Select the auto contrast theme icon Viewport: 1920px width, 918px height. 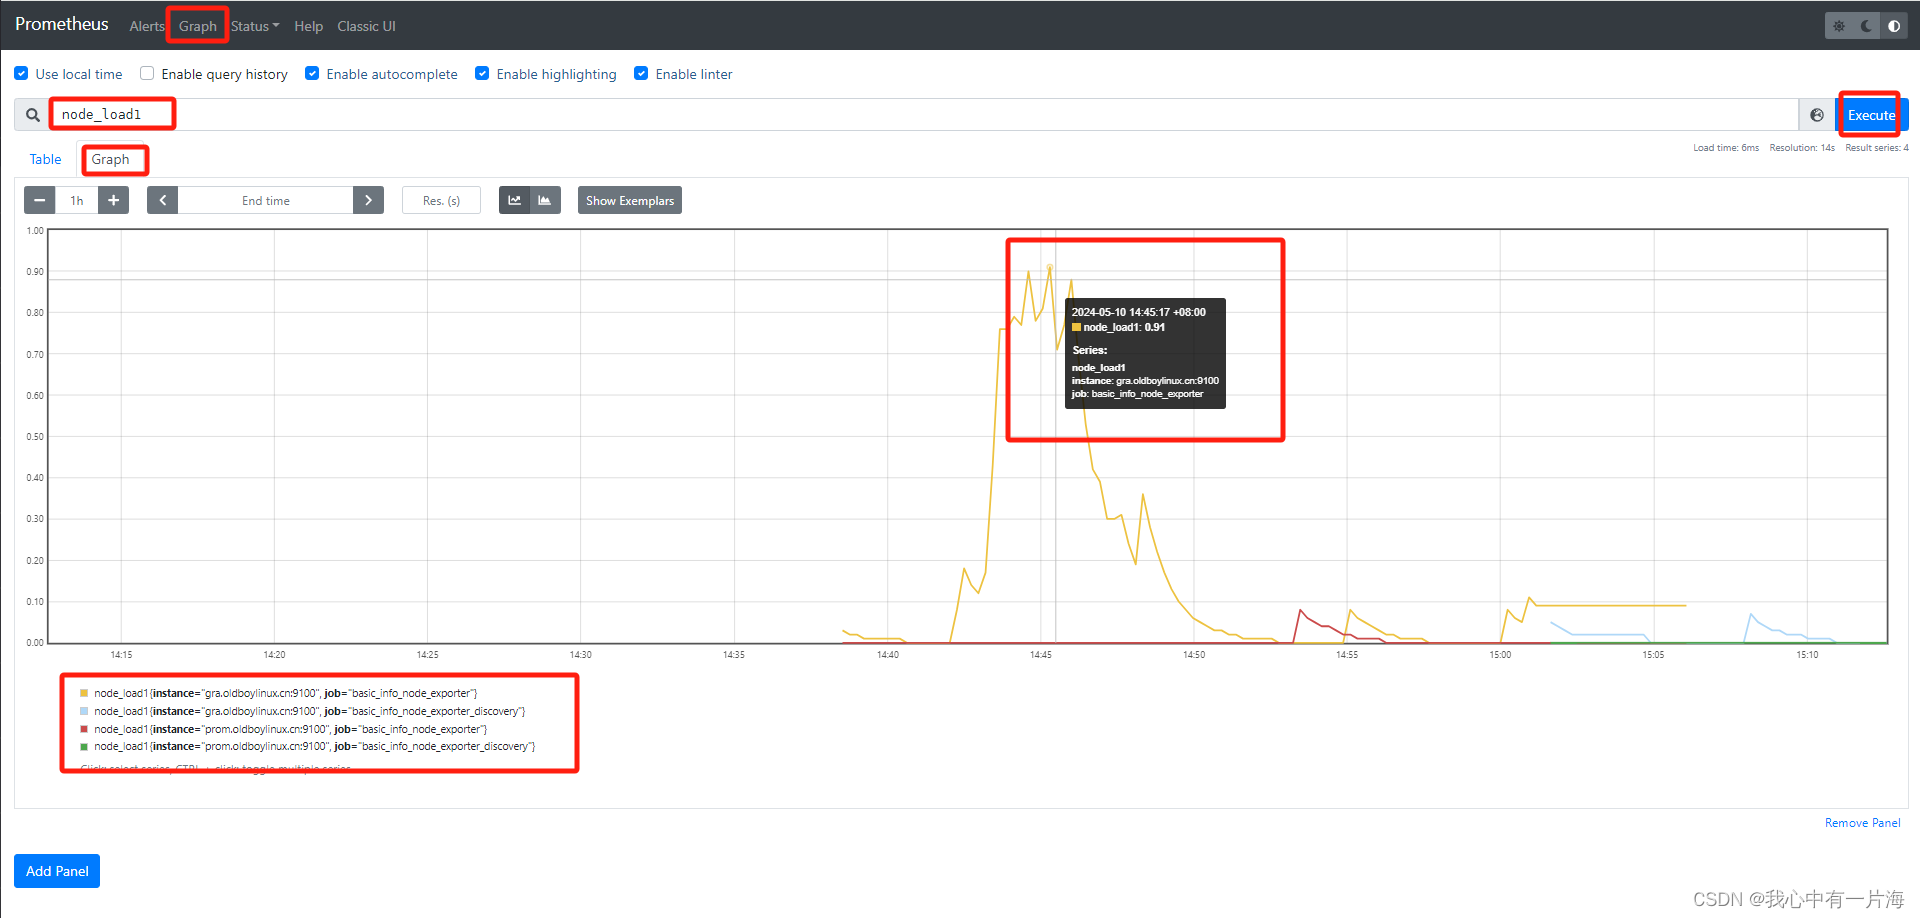pyautogui.click(x=1894, y=26)
